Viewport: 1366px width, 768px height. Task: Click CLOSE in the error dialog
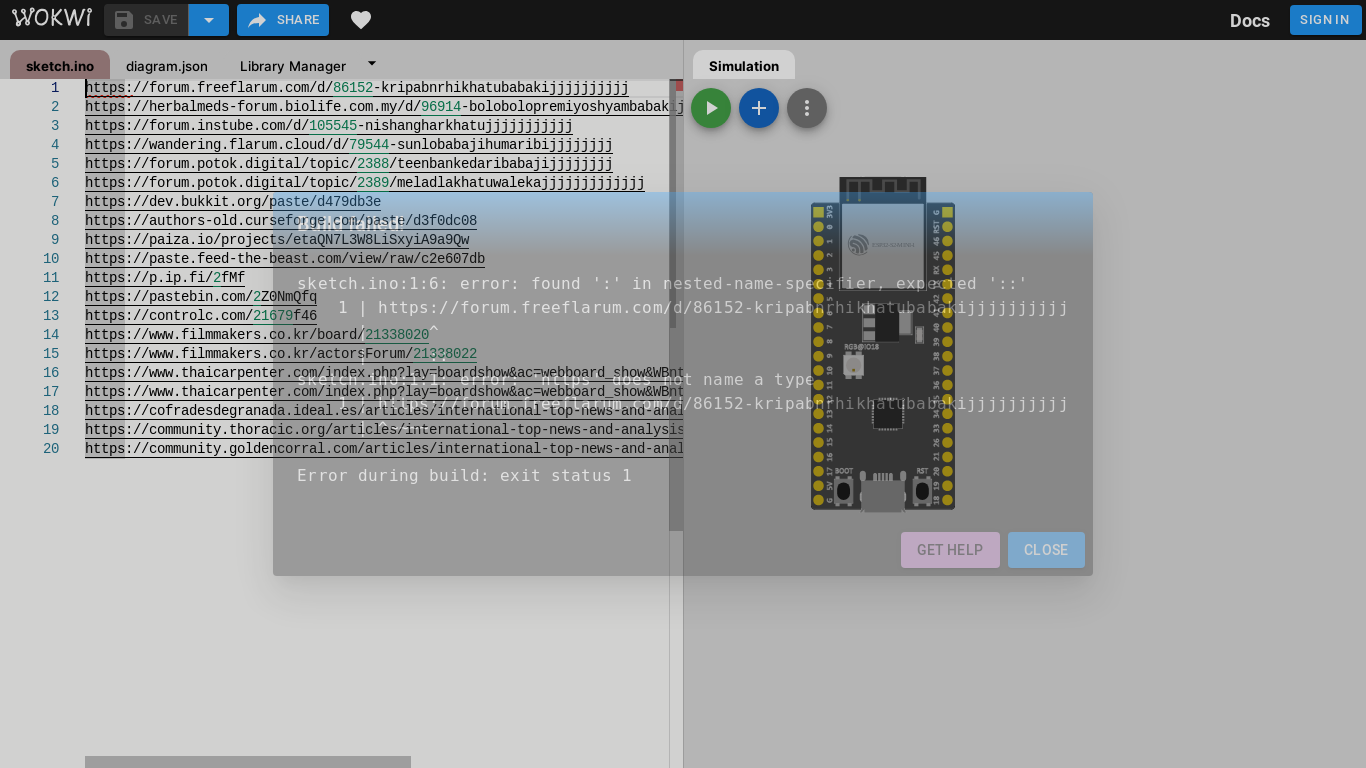[1046, 550]
